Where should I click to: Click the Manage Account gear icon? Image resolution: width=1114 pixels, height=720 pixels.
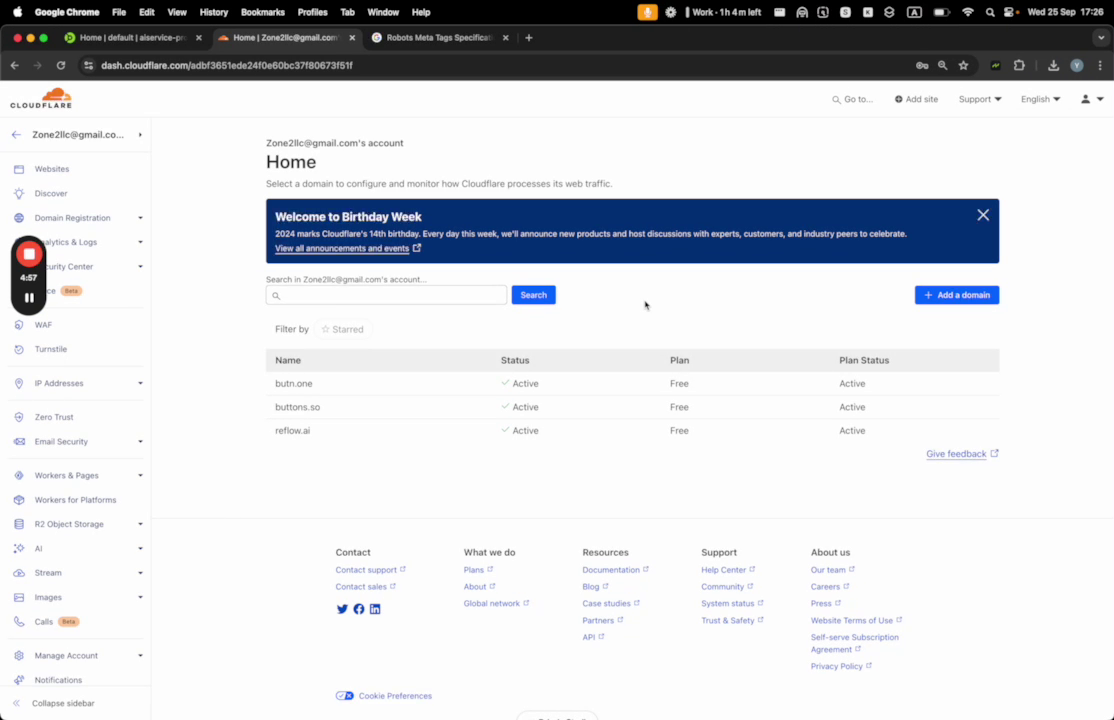(19, 655)
